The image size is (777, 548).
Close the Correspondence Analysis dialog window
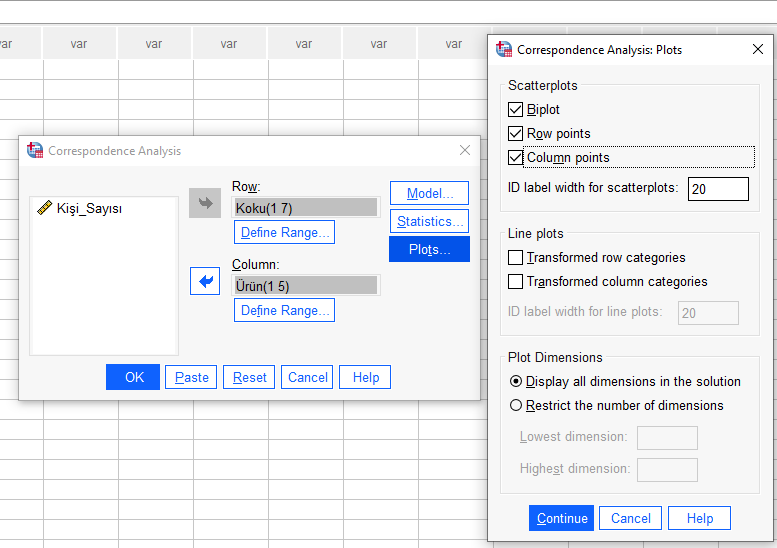coord(464,150)
